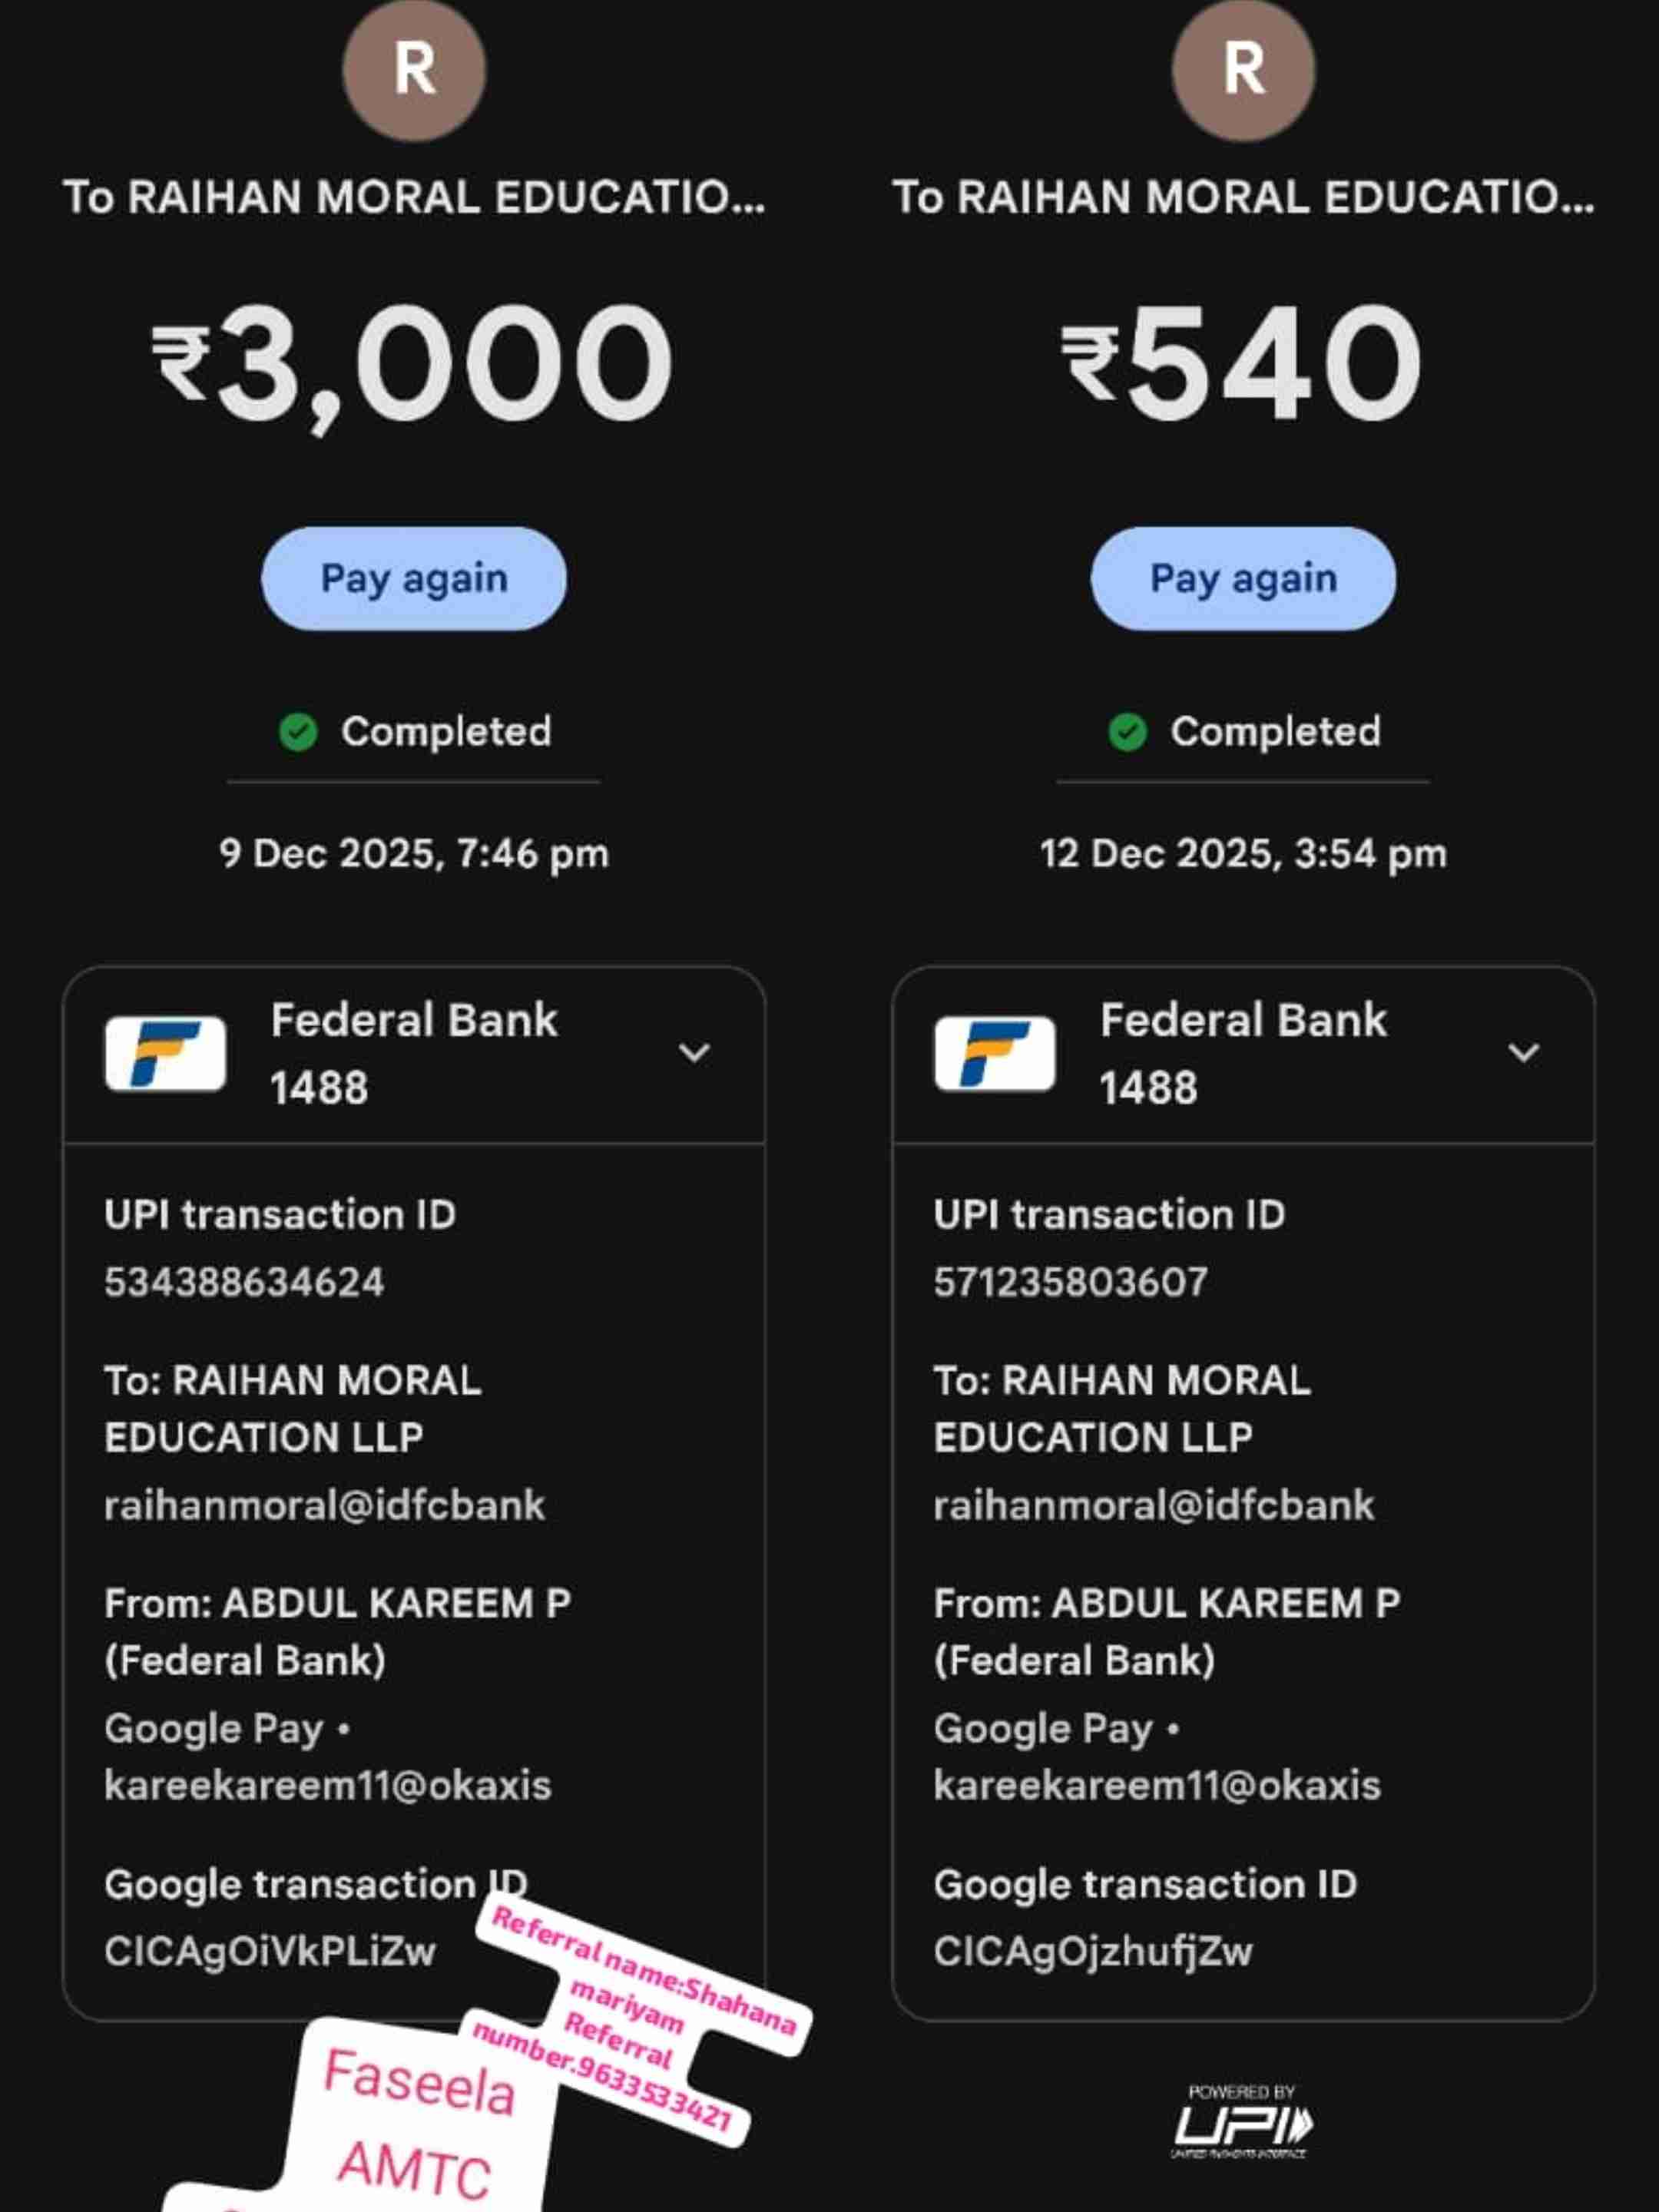
Task: Tap the R avatar on the ₹540 payment
Action: point(1243,68)
